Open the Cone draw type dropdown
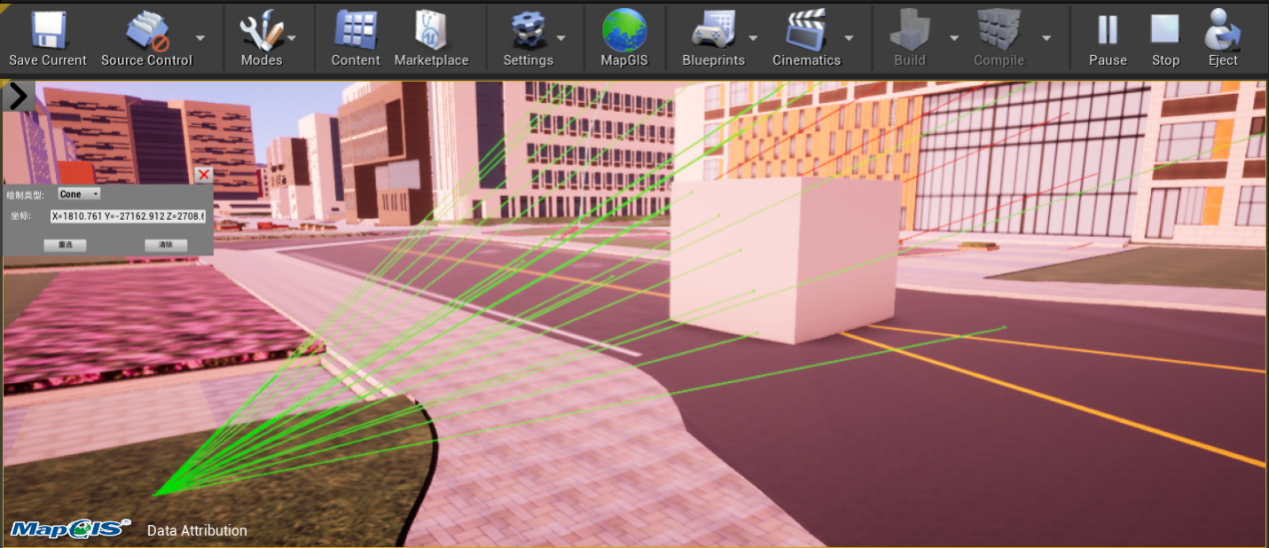Viewport: 1269px width, 548px height. coord(79,194)
